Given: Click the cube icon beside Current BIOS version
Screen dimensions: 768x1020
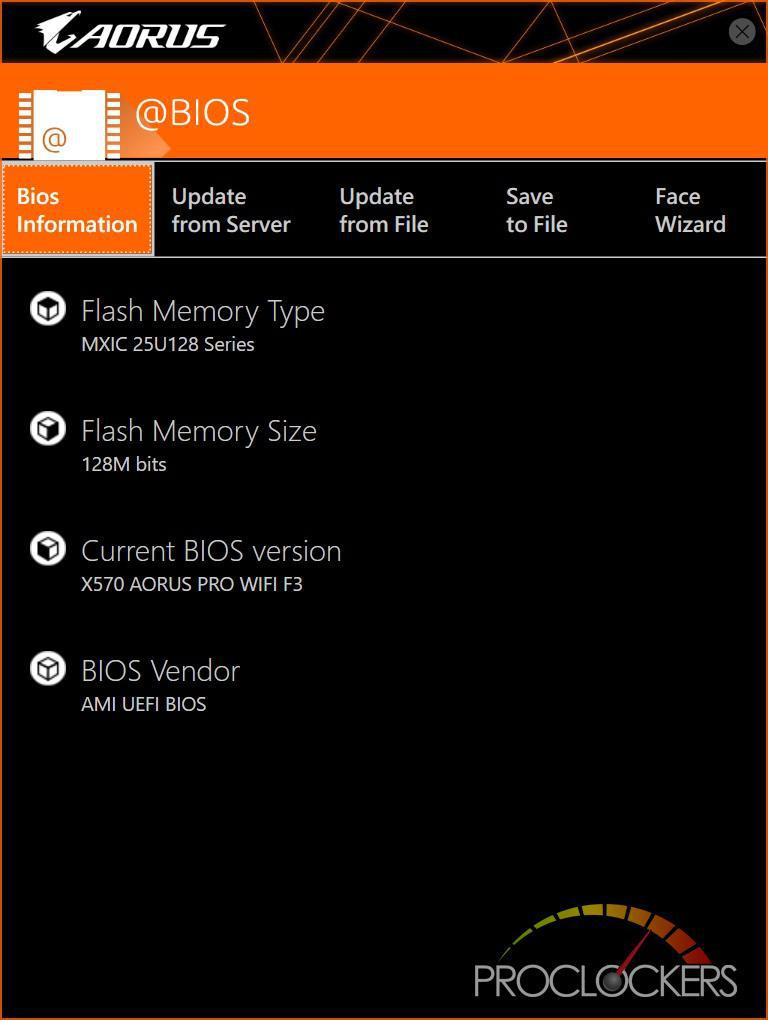Looking at the screenshot, I should [x=48, y=549].
